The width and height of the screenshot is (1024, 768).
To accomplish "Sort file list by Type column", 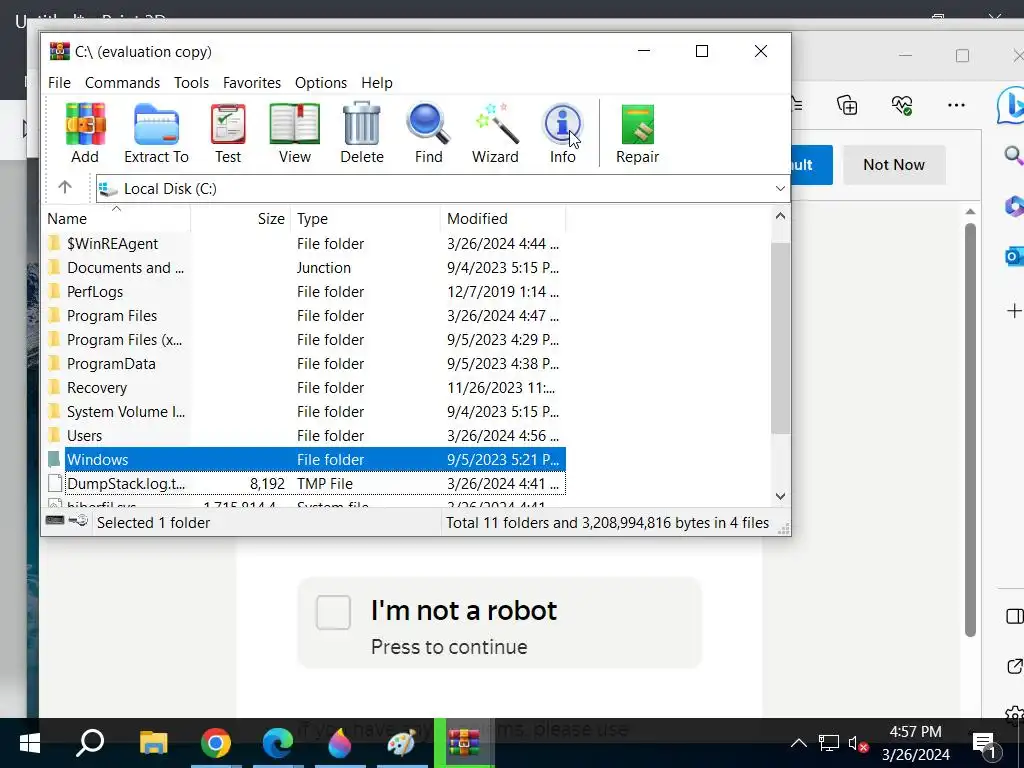I will click(x=366, y=219).
